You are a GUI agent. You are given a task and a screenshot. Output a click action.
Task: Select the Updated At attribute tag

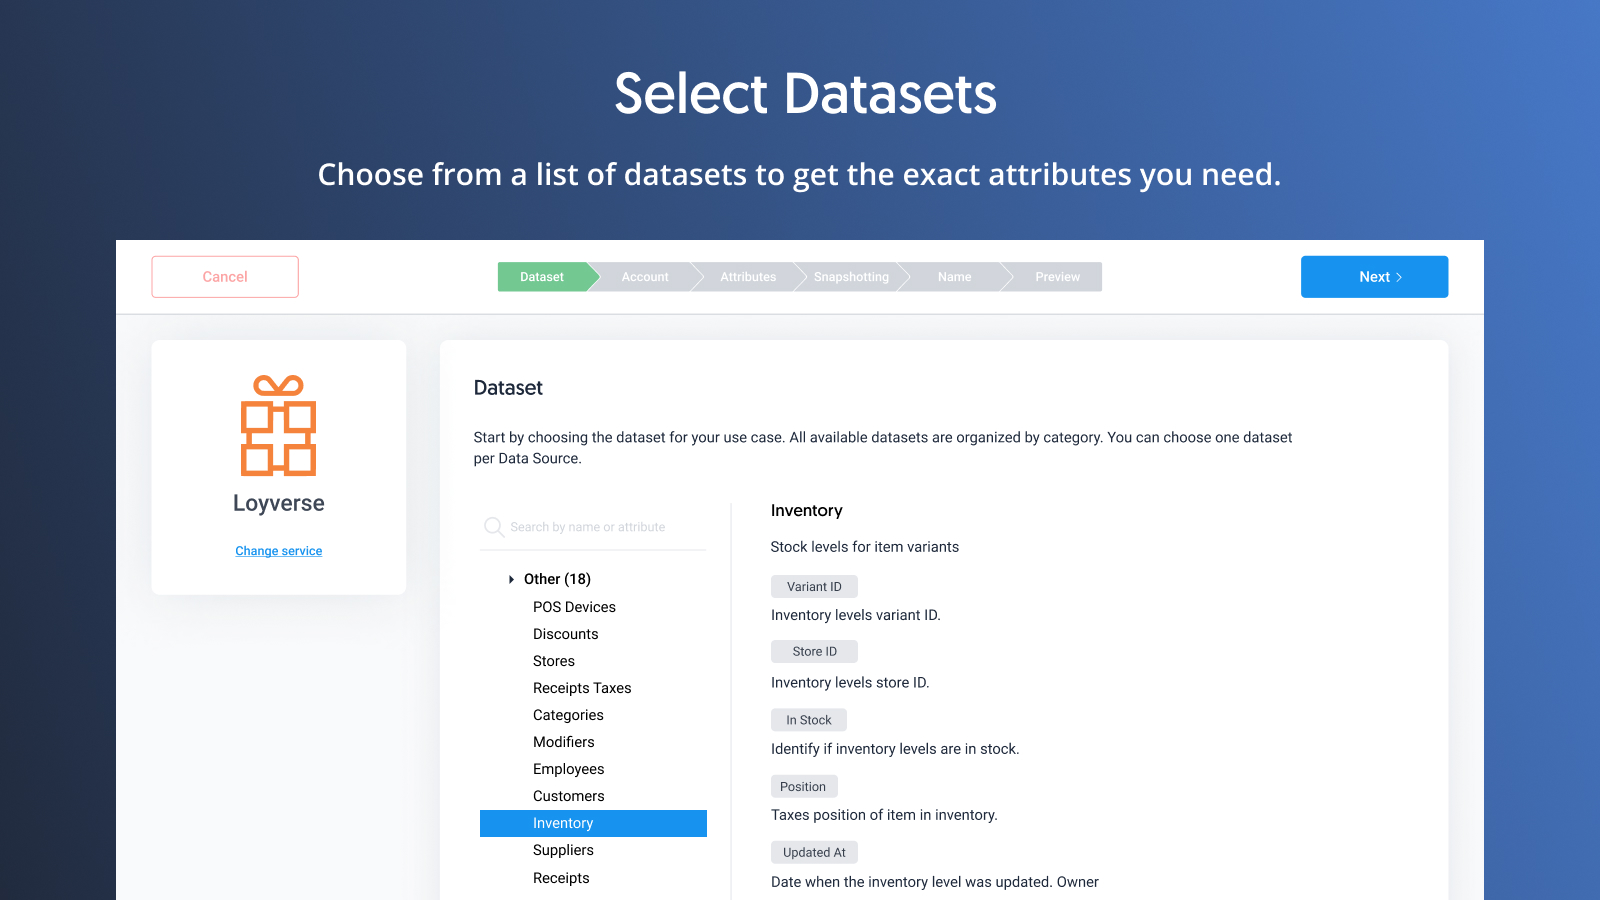point(814,851)
